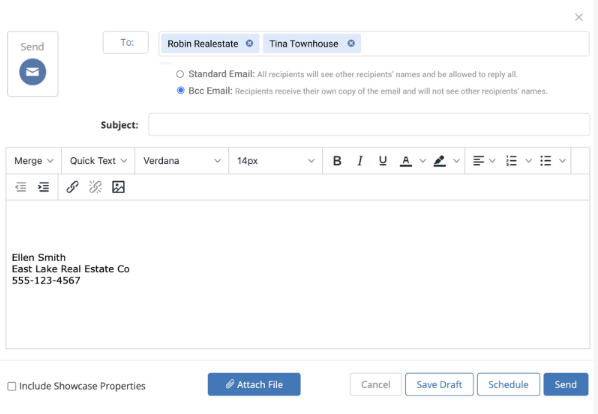The height and width of the screenshot is (414, 598).
Task: Select the Bcc Email radio option
Action: click(x=180, y=91)
